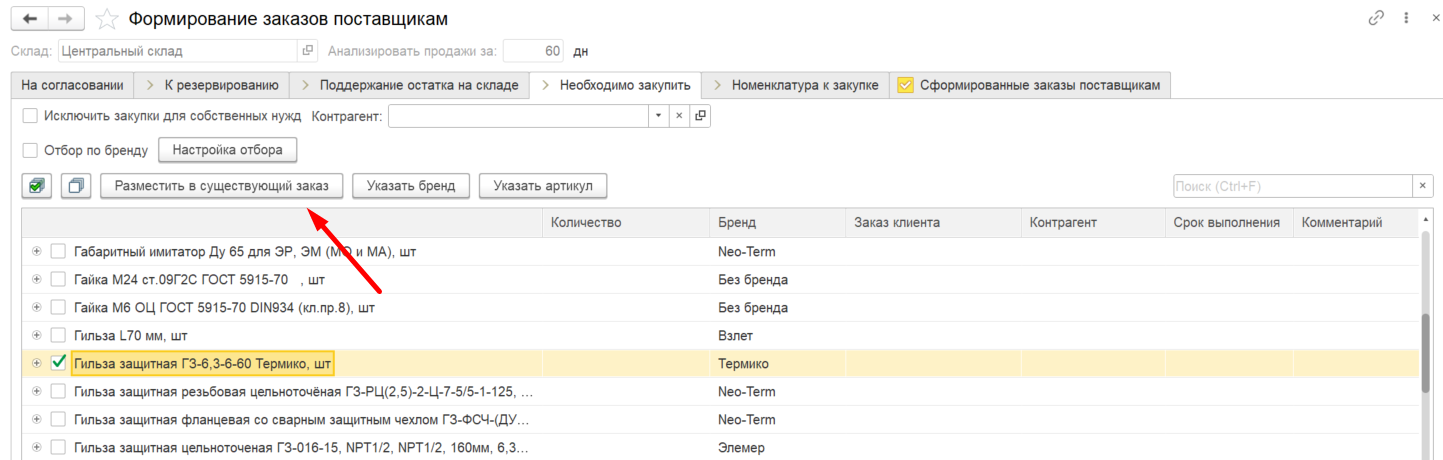Focus the 'Поиск (Ctrl+F)' search field

point(1292,186)
